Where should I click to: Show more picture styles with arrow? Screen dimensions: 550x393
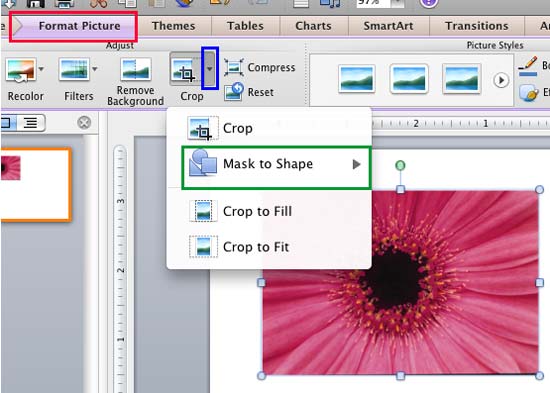click(x=501, y=80)
